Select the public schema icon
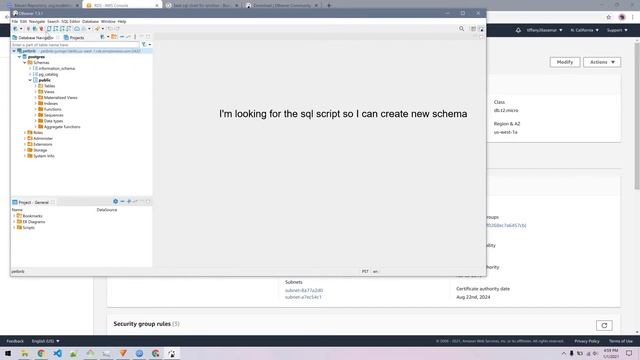Image resolution: width=640 pixels, height=360 pixels. [x=36, y=80]
